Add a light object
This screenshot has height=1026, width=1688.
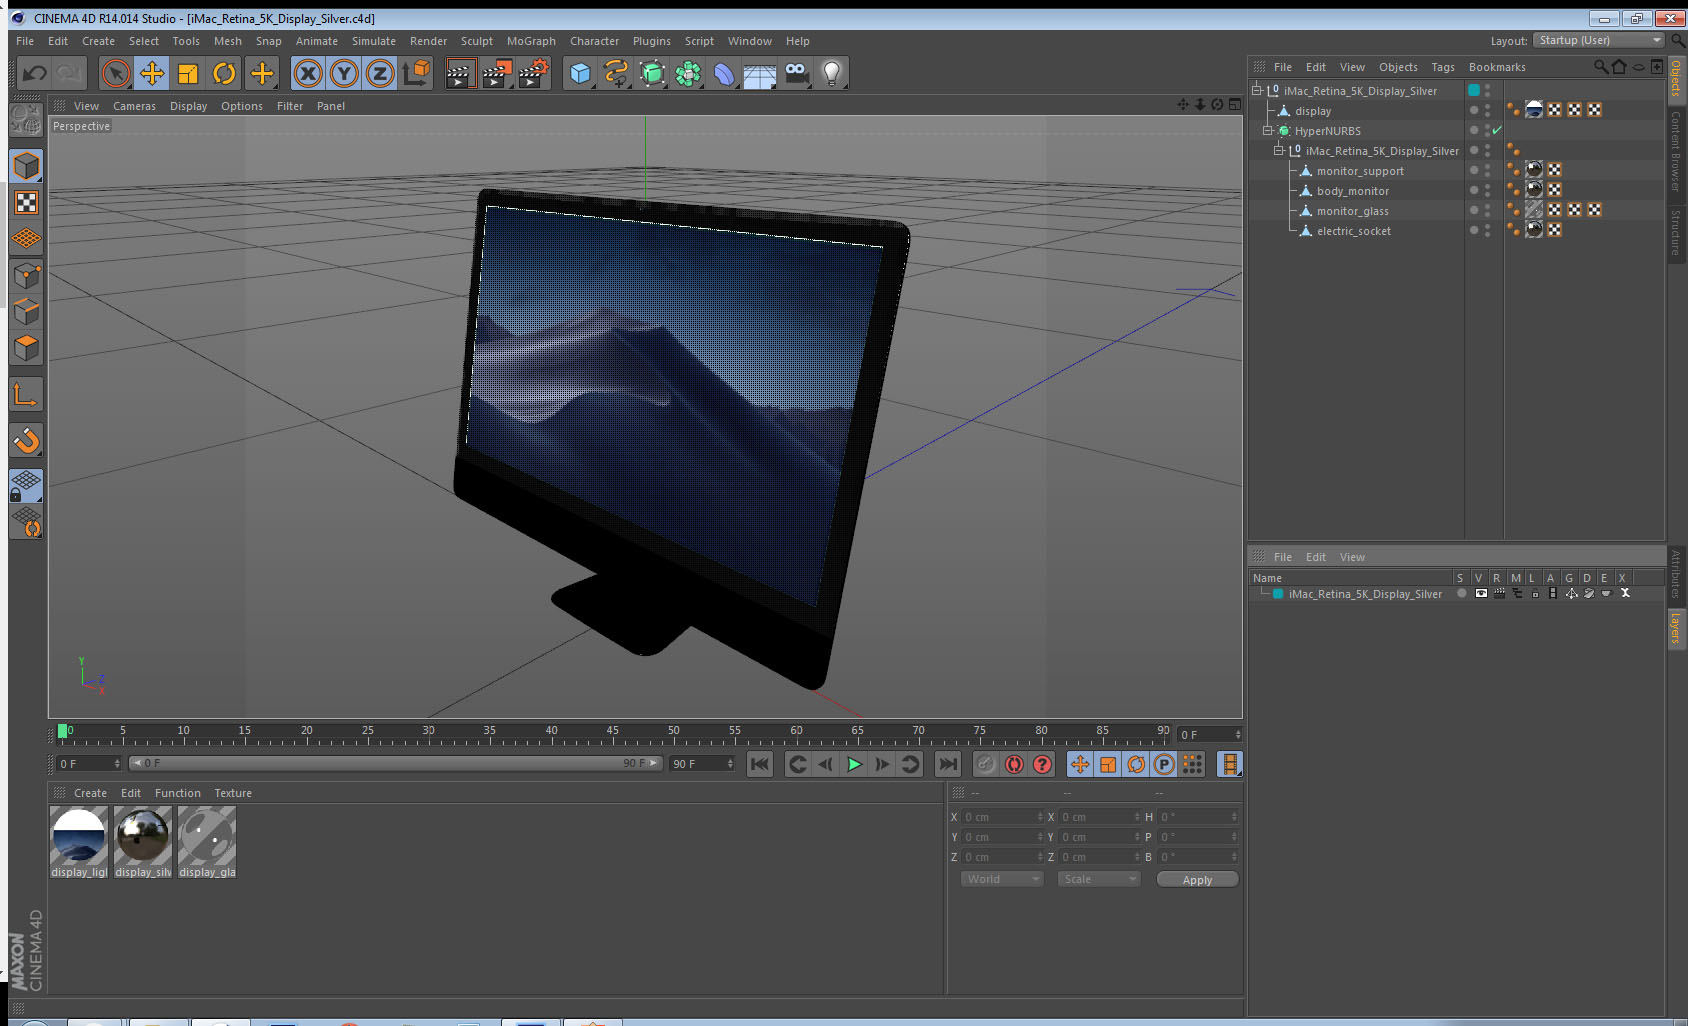pyautogui.click(x=832, y=73)
